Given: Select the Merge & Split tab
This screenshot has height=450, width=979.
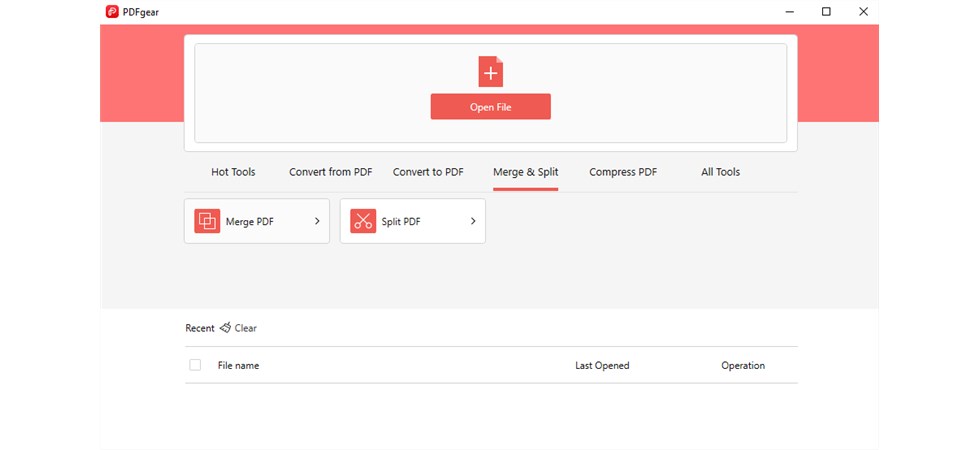Looking at the screenshot, I should coord(526,172).
